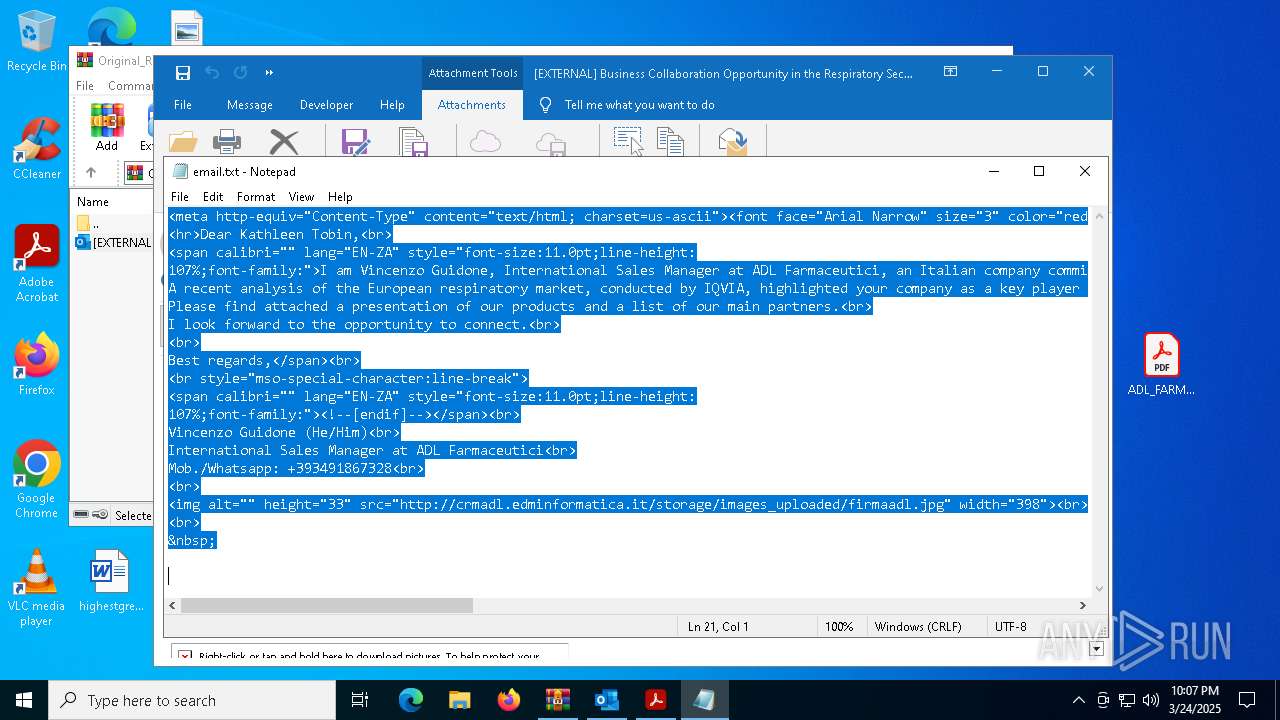Open the Outlook File tab

pyautogui.click(x=183, y=105)
